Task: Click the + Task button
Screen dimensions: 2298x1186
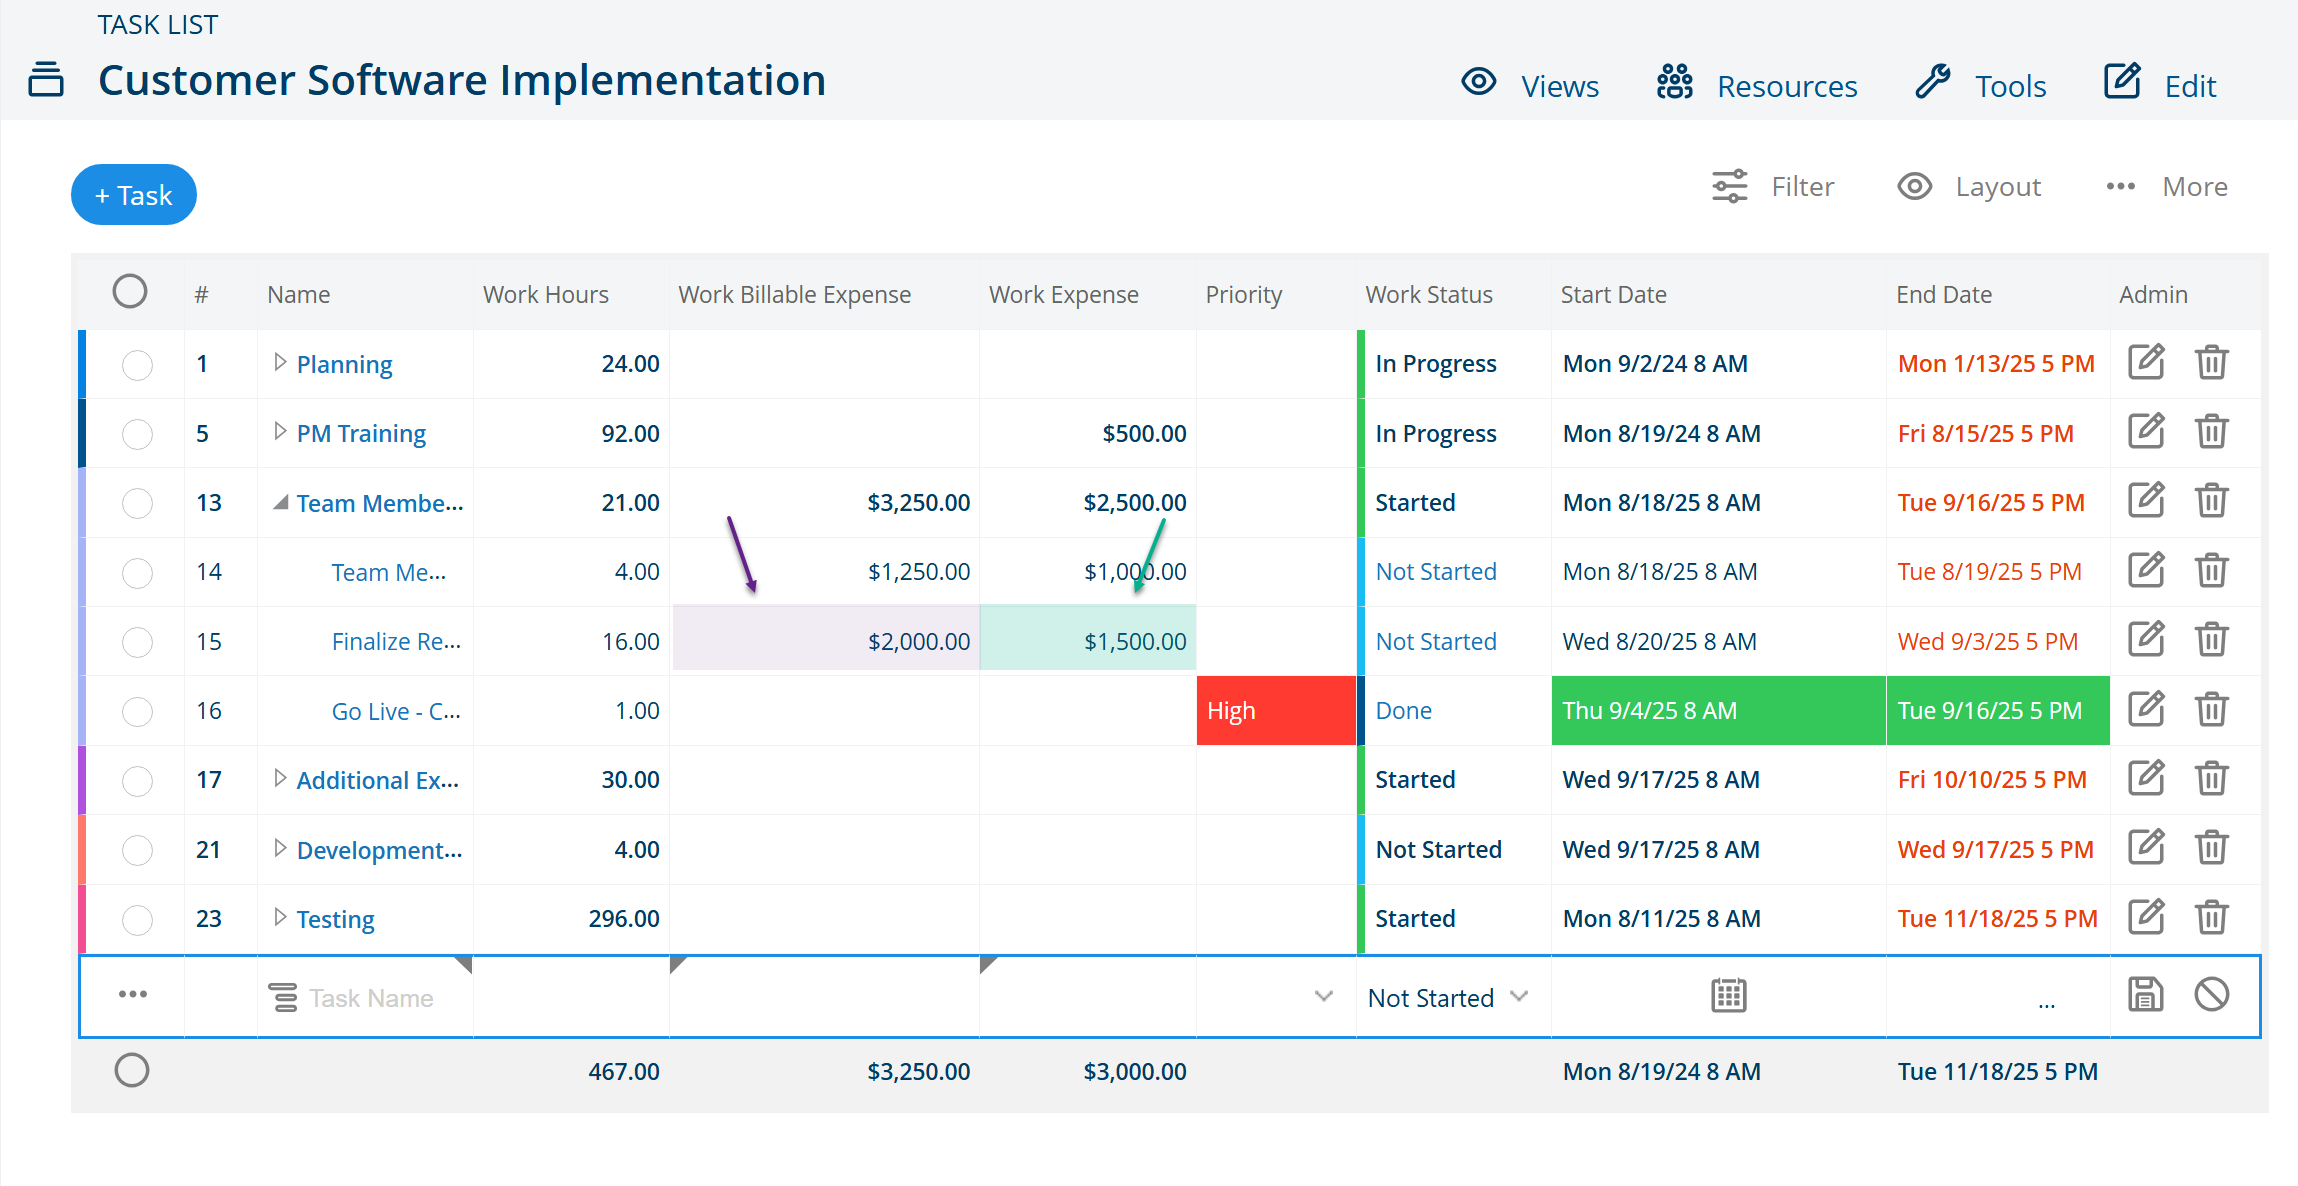Action: click(134, 195)
